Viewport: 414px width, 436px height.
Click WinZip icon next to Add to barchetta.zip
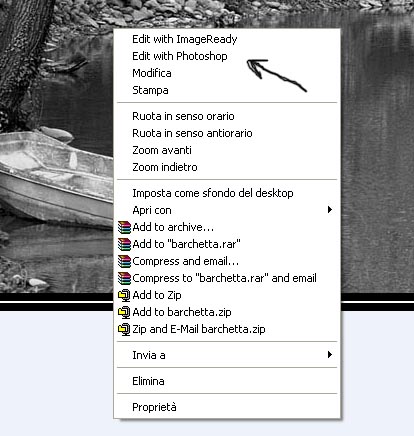124,312
